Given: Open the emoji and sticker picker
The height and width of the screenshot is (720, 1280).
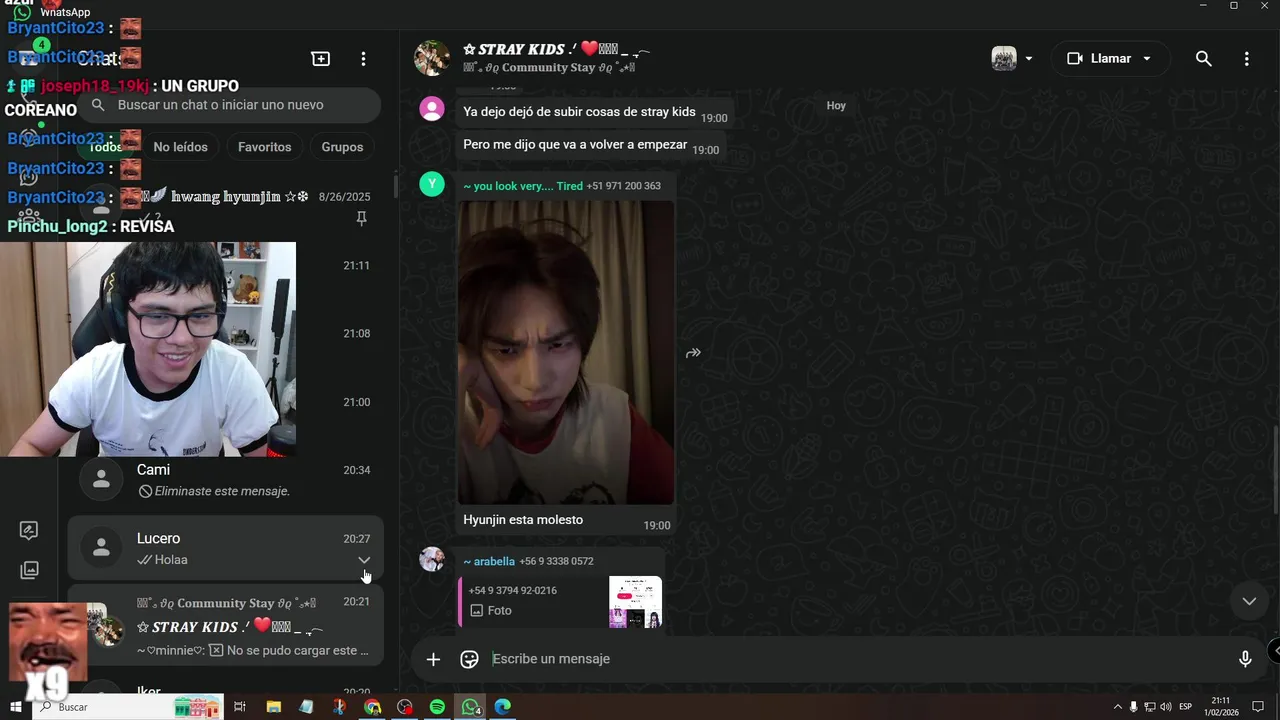Looking at the screenshot, I should (x=469, y=659).
